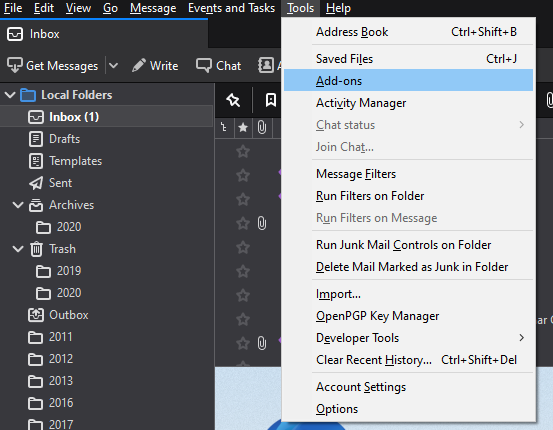Viewport: 553px width, 430px height.
Task: Toggle the star on first message row
Action: 243,152
